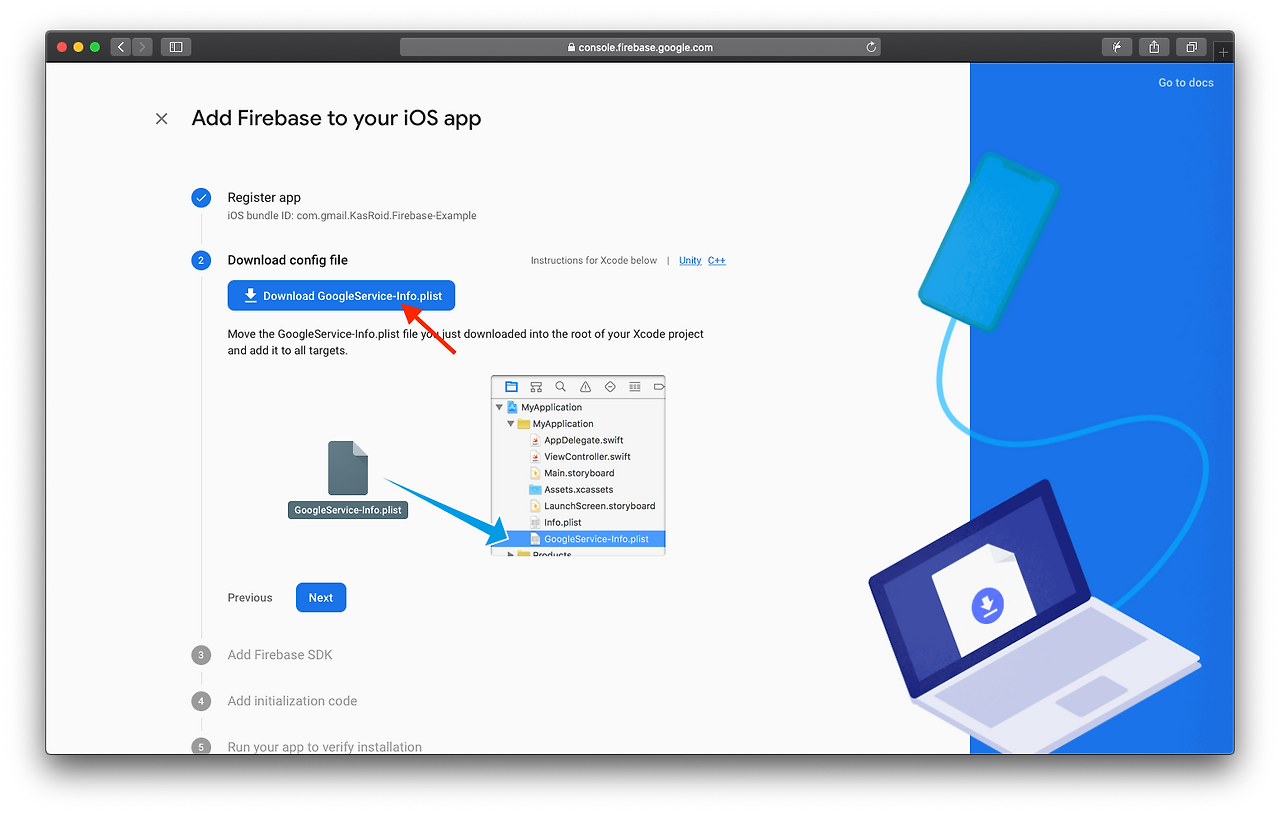Screen dimensions: 1280x815
Task: Click the console.firebase.google.com address field
Action: [x=640, y=47]
